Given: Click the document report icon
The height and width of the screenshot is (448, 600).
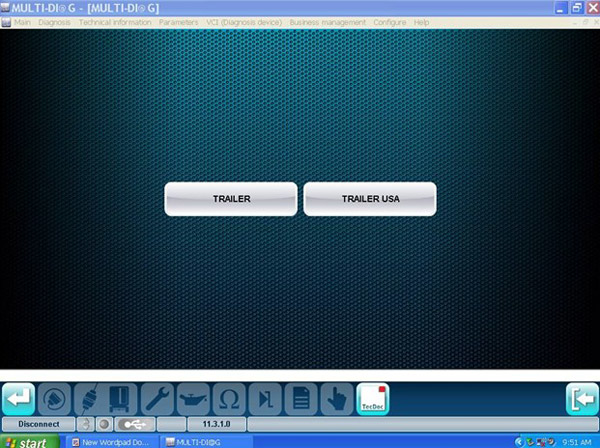Looking at the screenshot, I should [299, 399].
